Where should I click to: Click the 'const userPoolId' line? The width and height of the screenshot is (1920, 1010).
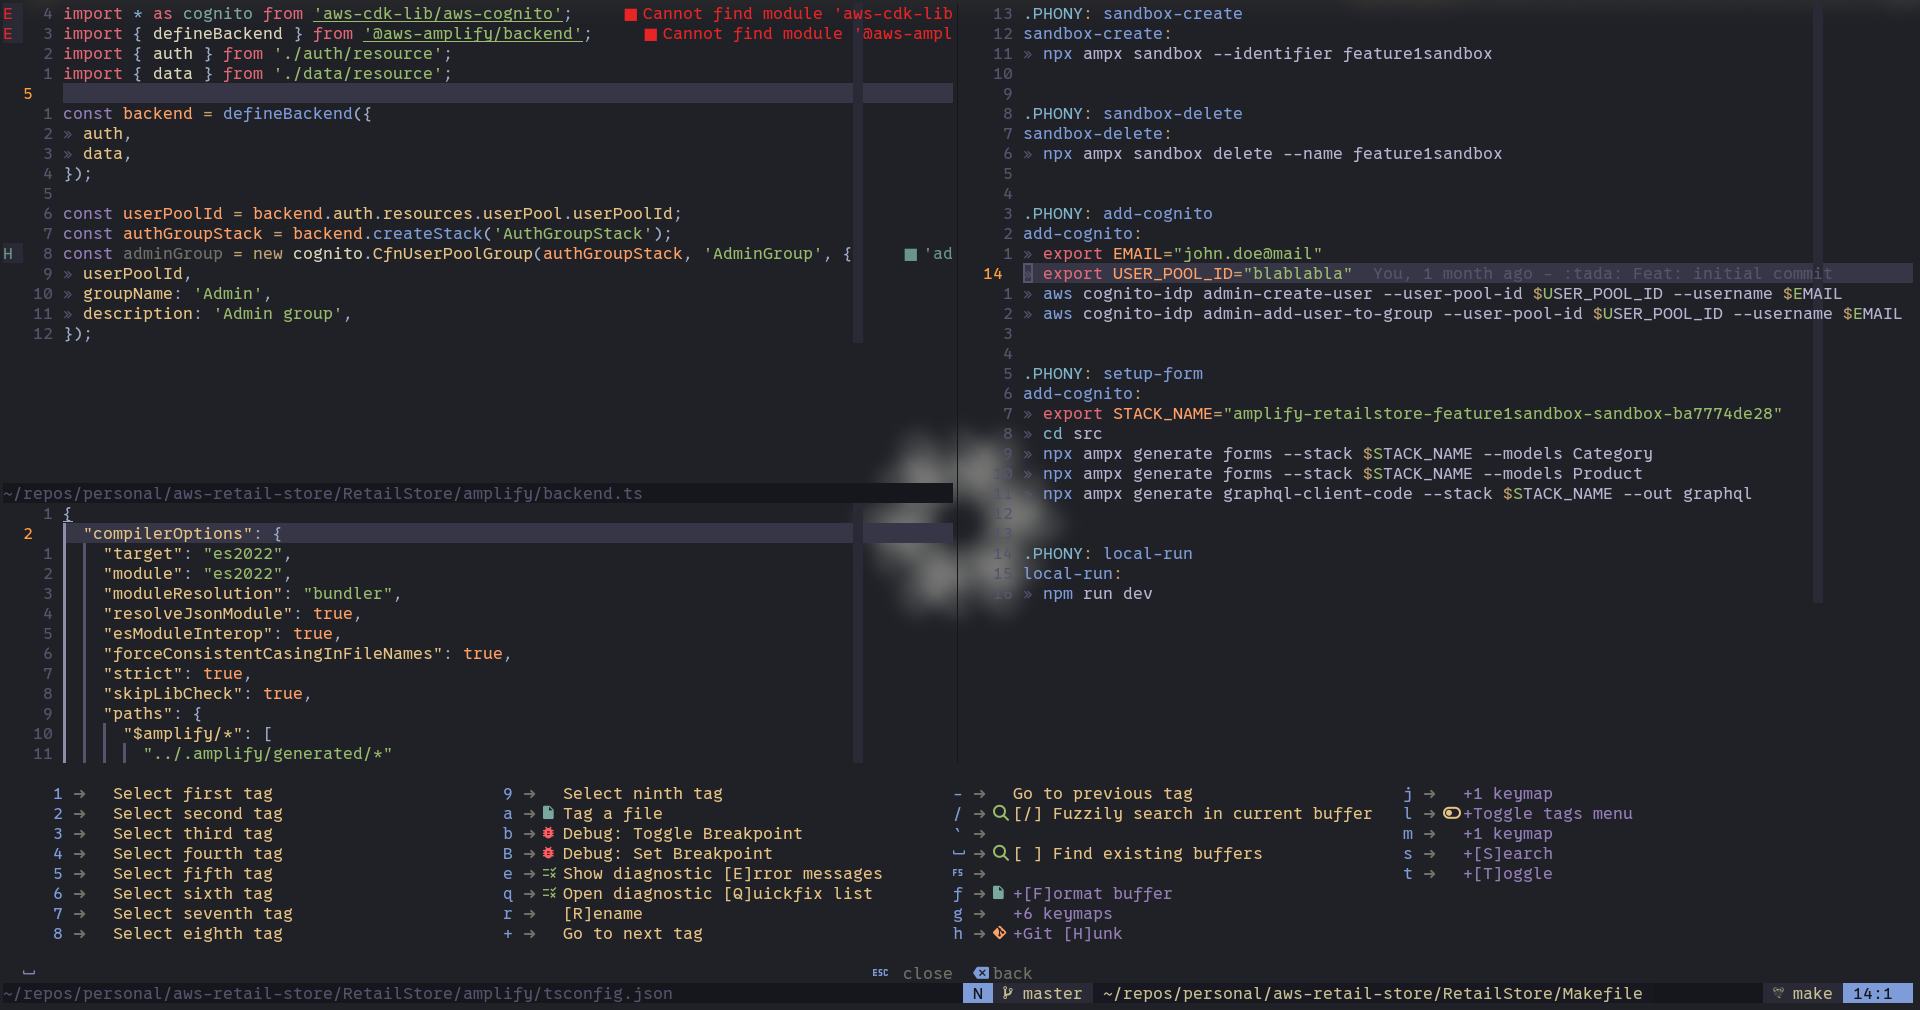[x=372, y=213]
